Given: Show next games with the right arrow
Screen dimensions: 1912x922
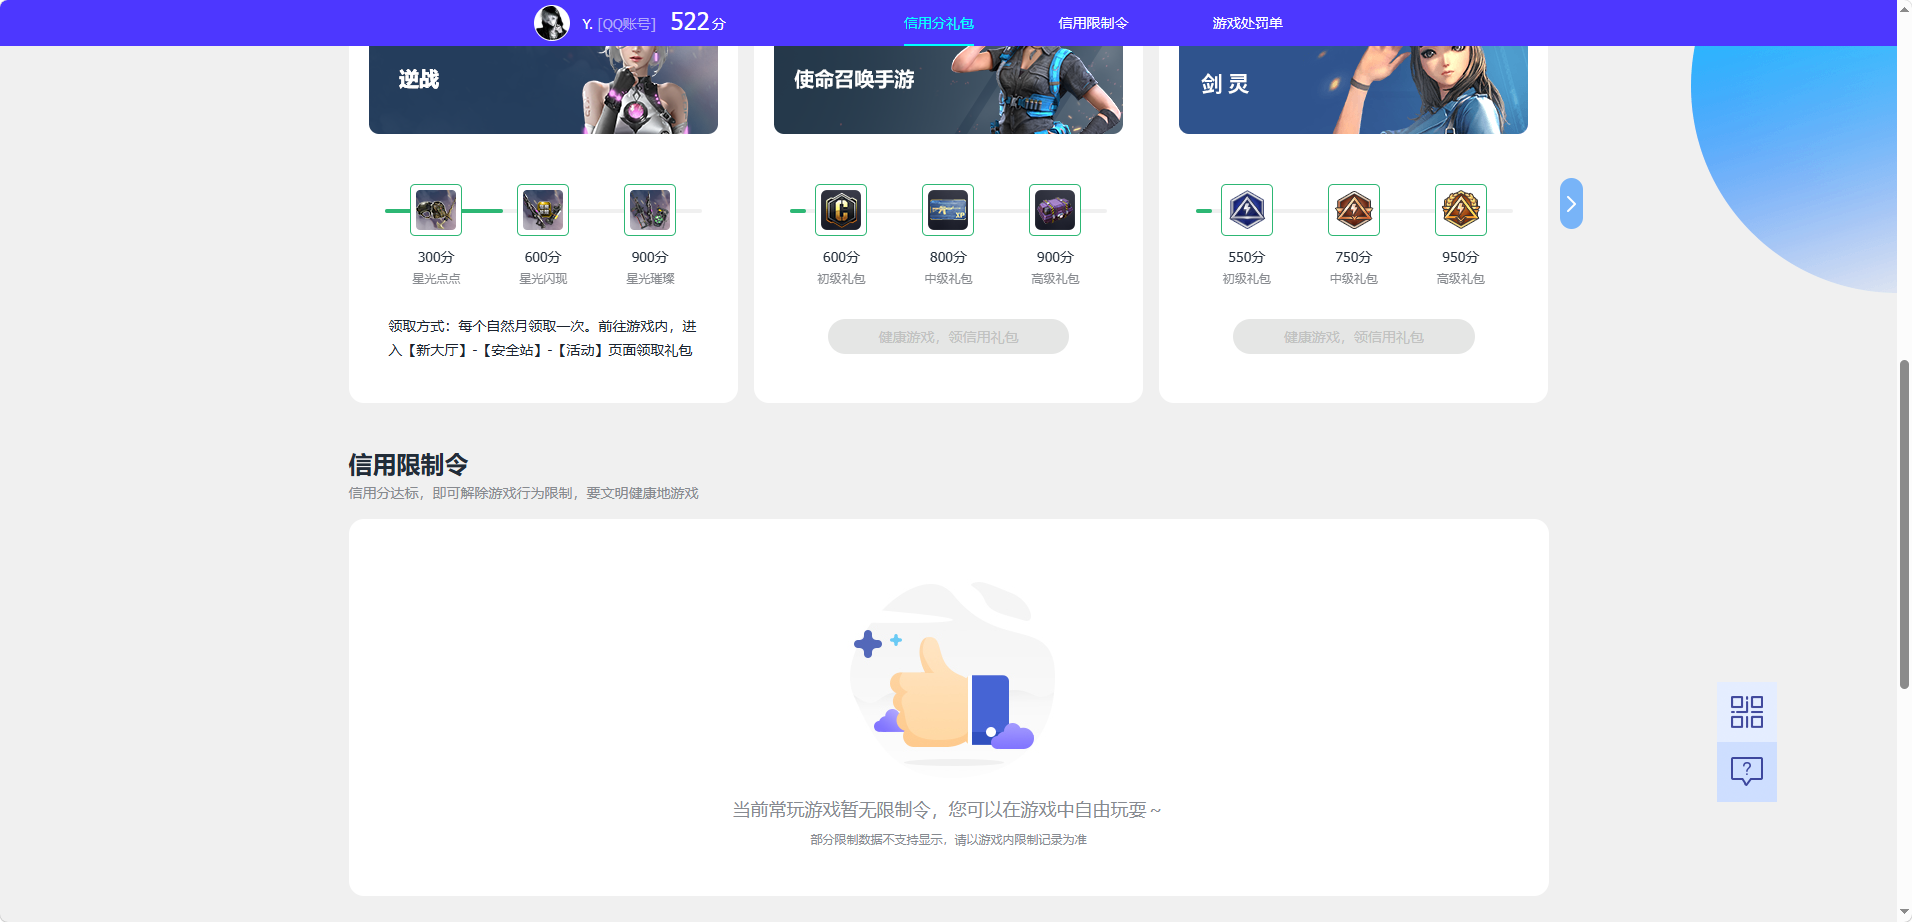Looking at the screenshot, I should pos(1571,204).
